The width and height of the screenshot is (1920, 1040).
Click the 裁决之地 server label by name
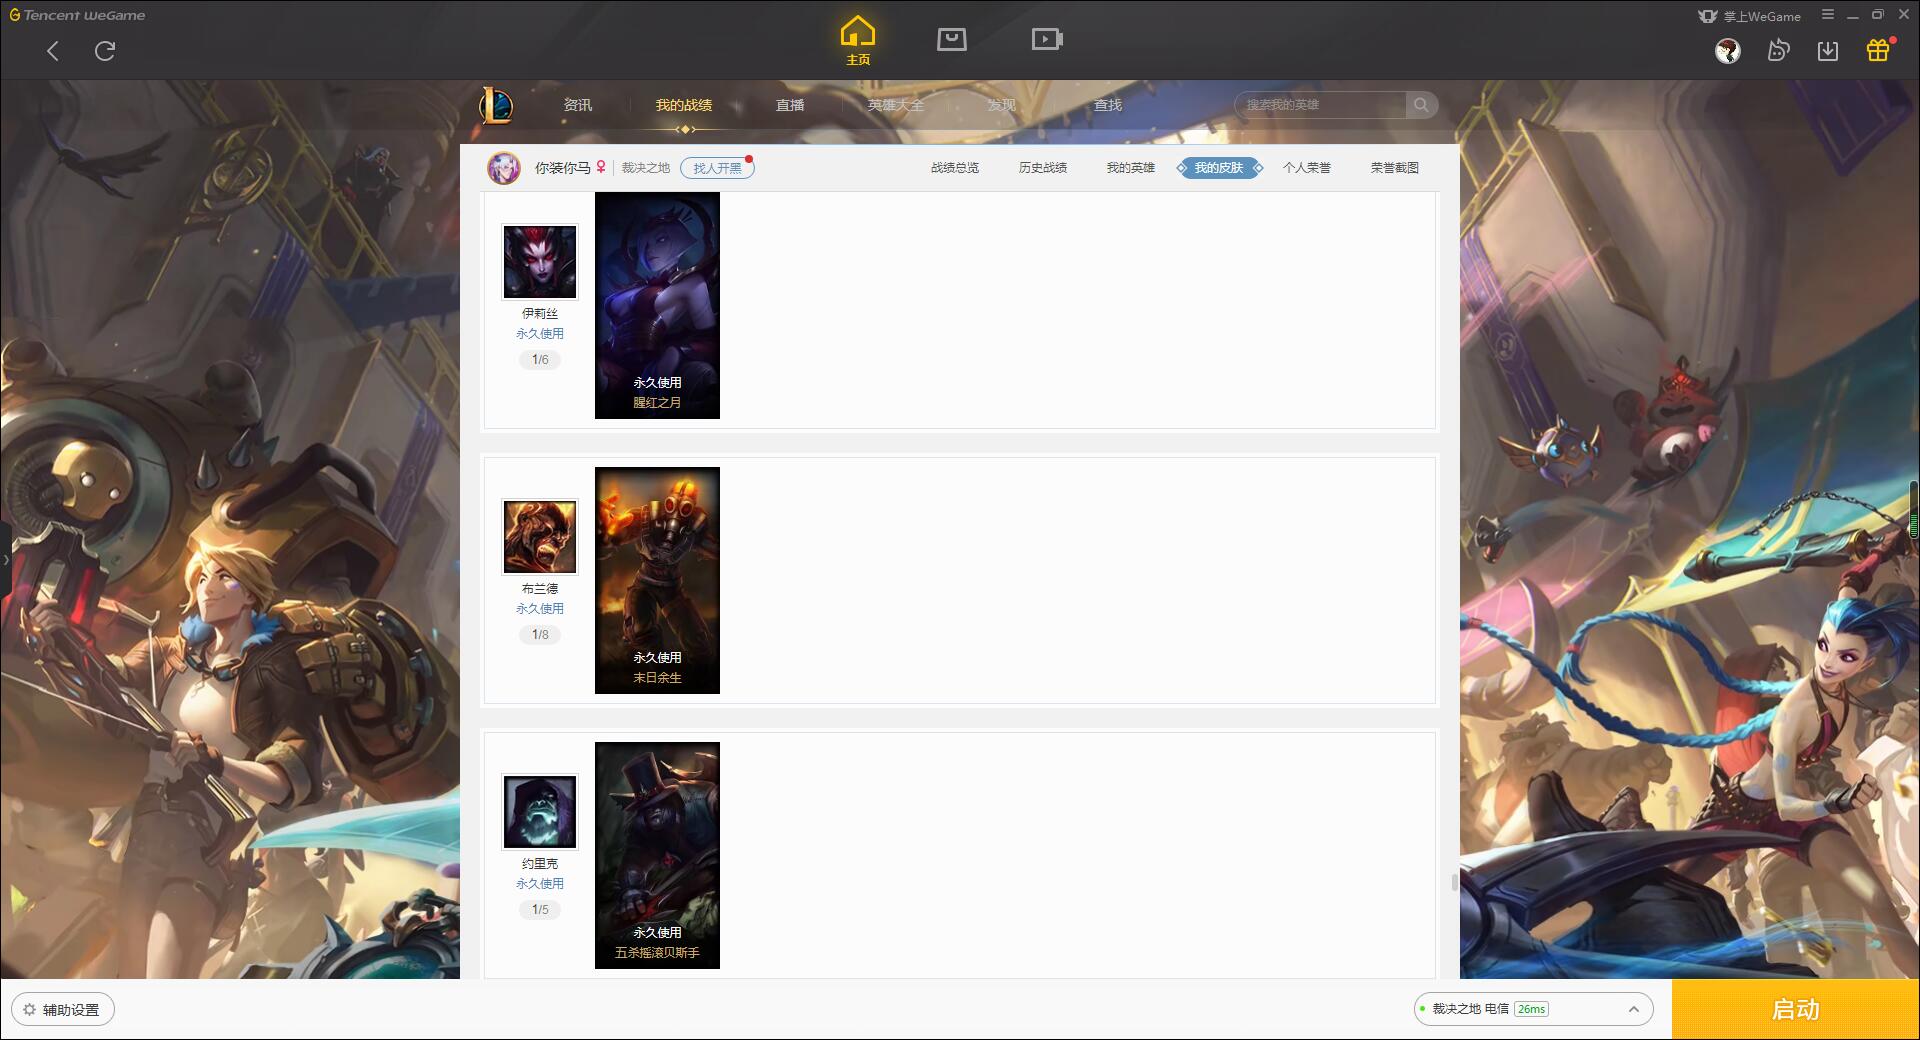646,168
